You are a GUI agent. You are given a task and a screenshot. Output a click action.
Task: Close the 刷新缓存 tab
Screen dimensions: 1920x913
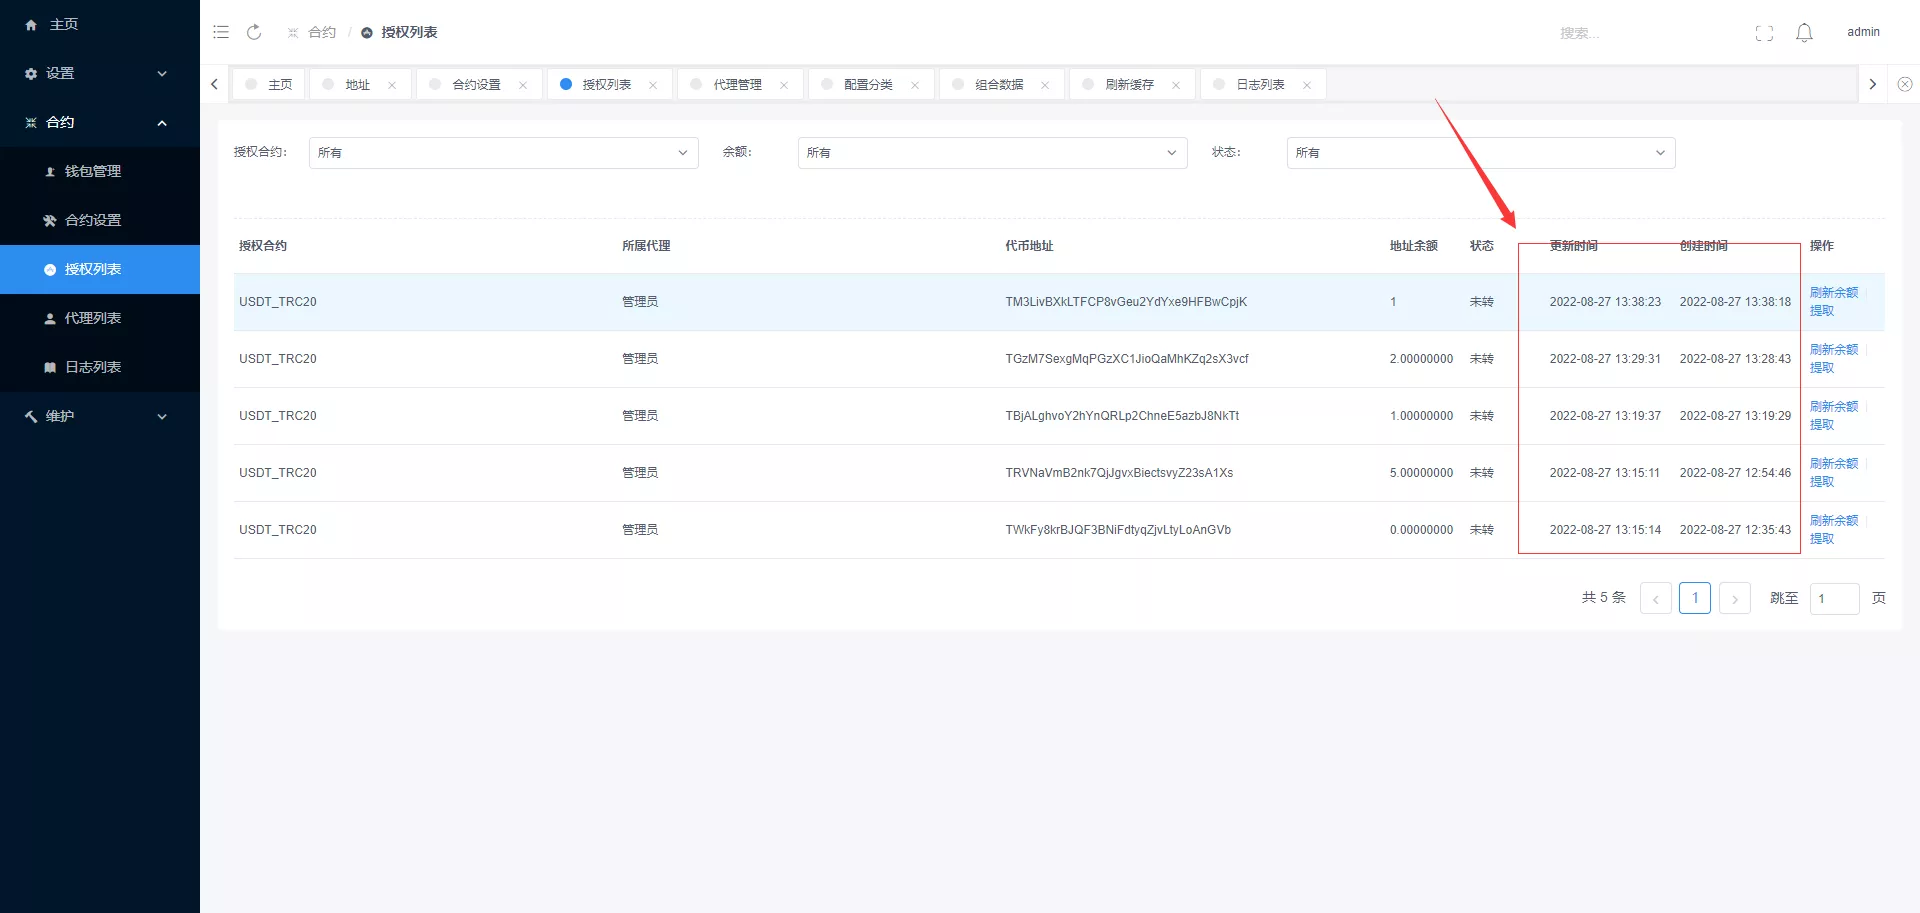pyautogui.click(x=1176, y=84)
